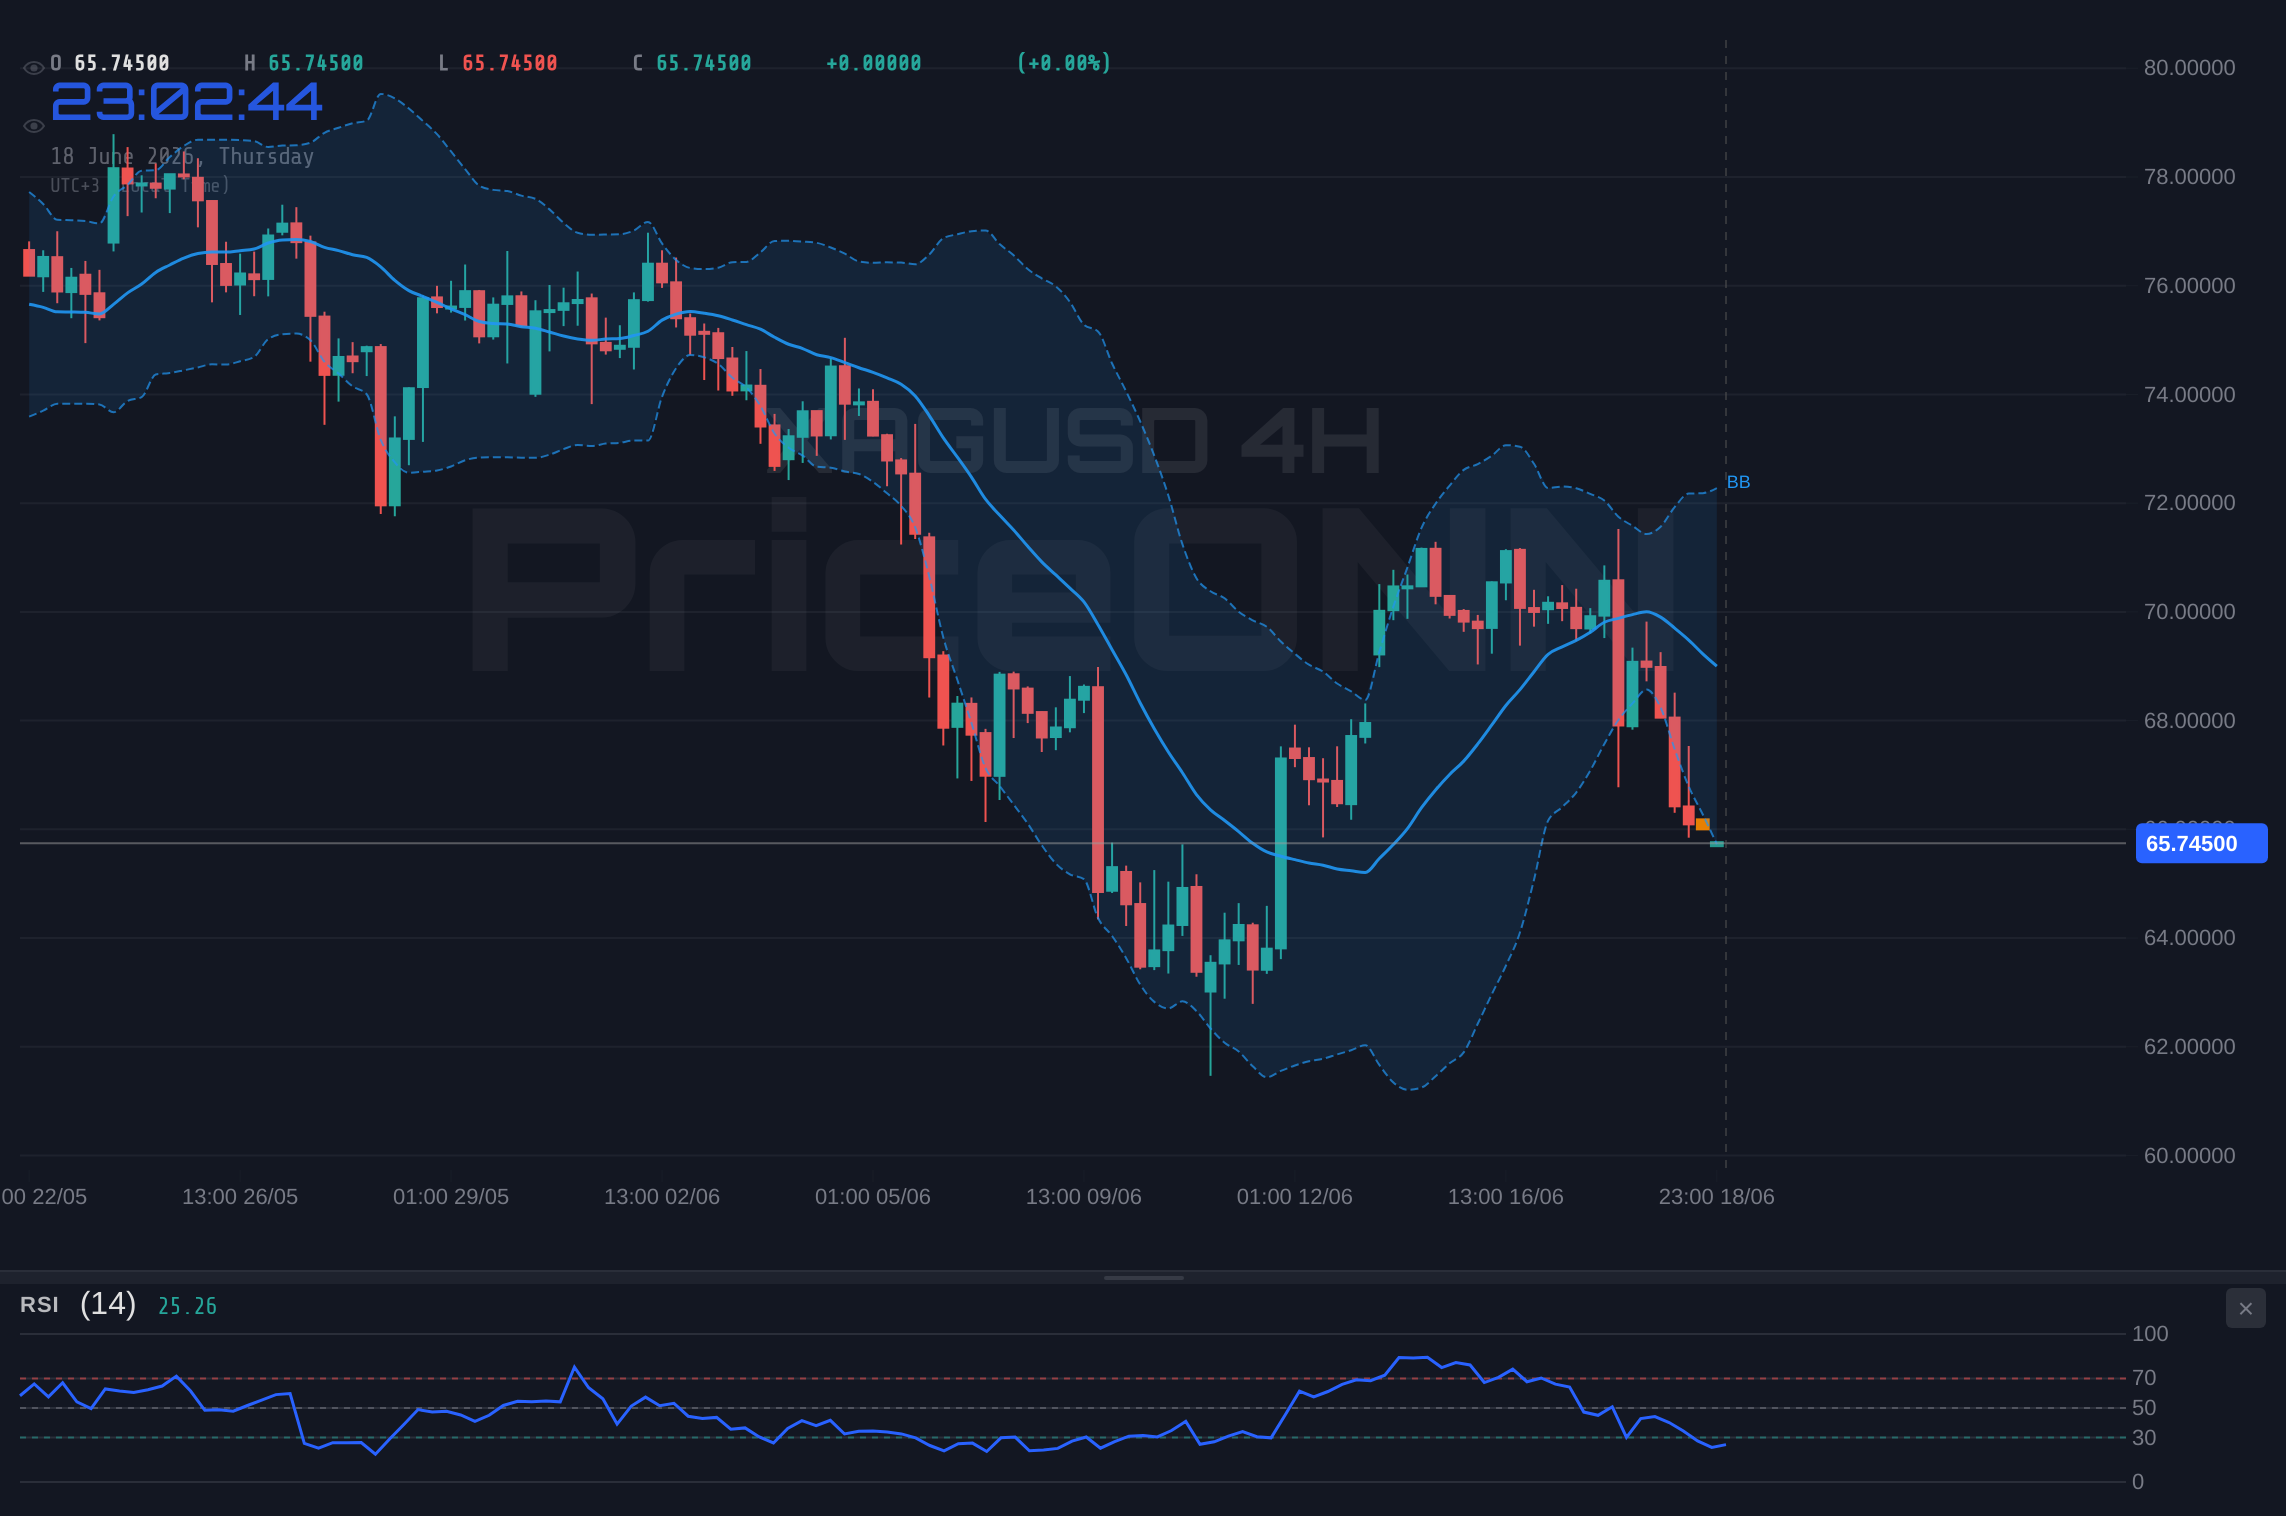The height and width of the screenshot is (1516, 2286).
Task: Click the BB Bollinger Bands label
Action: (1738, 482)
